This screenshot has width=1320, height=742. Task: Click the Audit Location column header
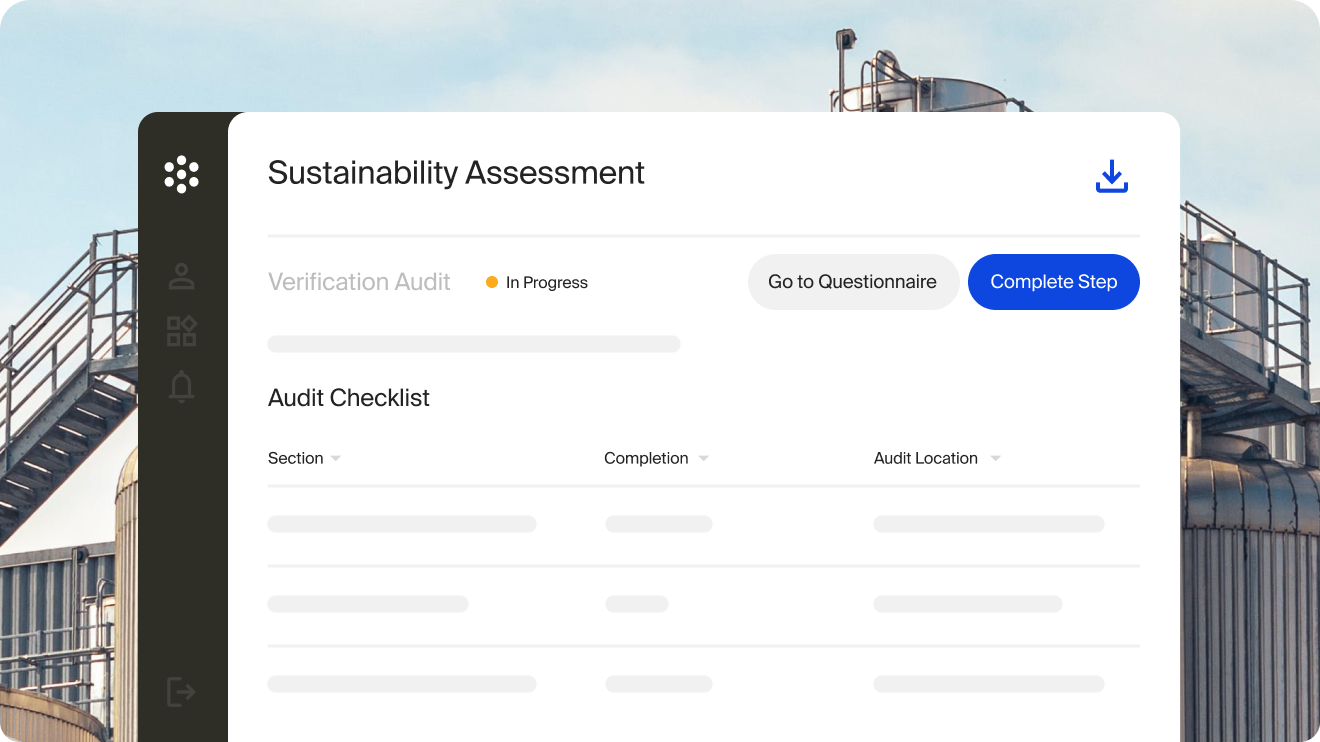click(925, 458)
